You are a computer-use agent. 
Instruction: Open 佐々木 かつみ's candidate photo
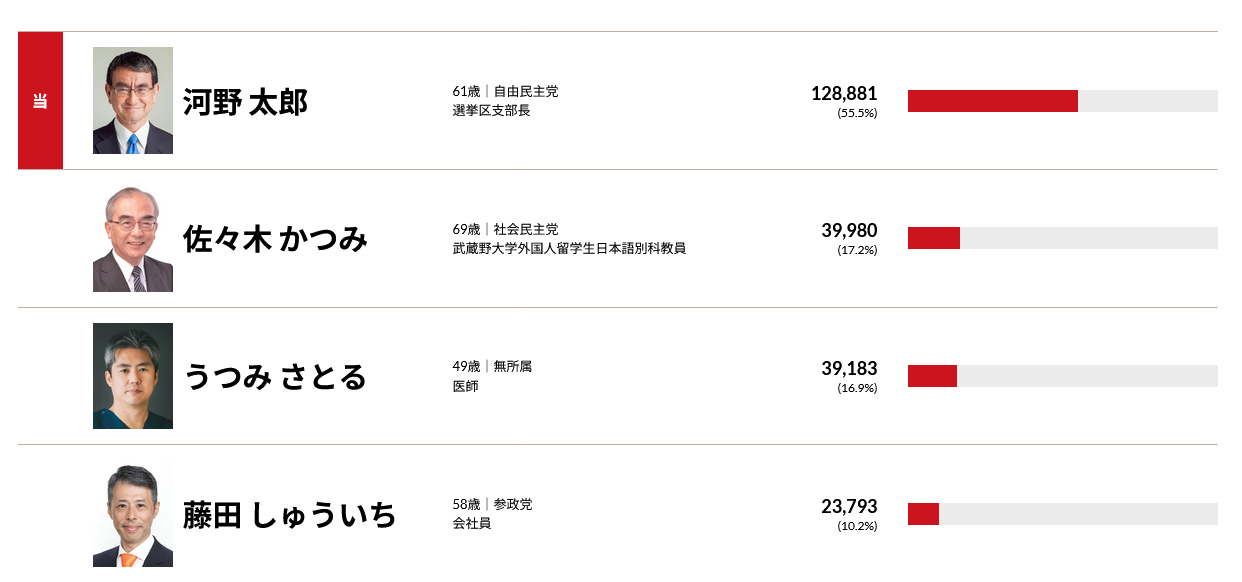[x=133, y=239]
